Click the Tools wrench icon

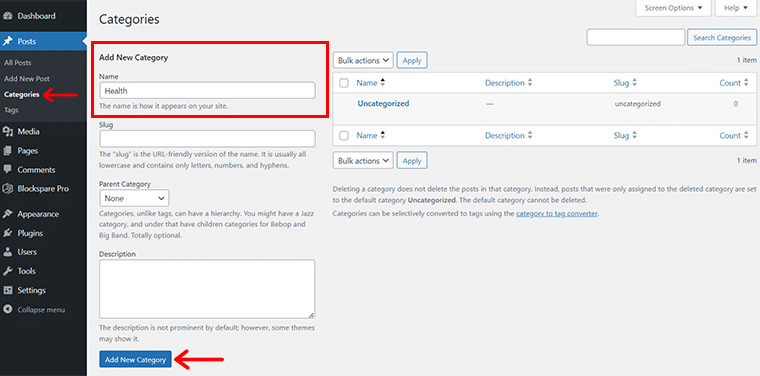7,271
